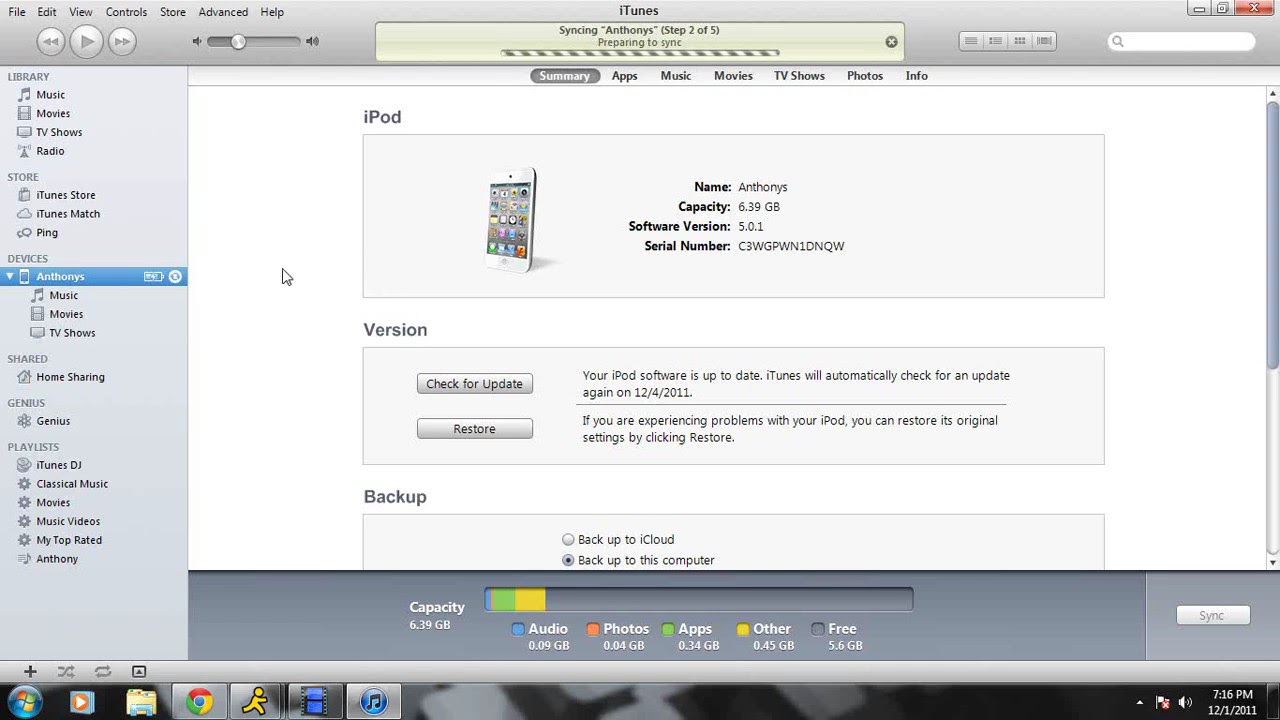Select Back up to this computer

(568, 560)
